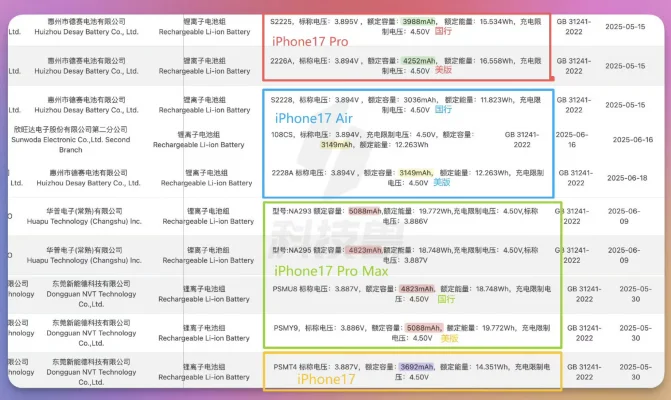Click the 2025-05-30 date in PSMY9 row
The width and height of the screenshot is (671, 400).
[x=635, y=333]
